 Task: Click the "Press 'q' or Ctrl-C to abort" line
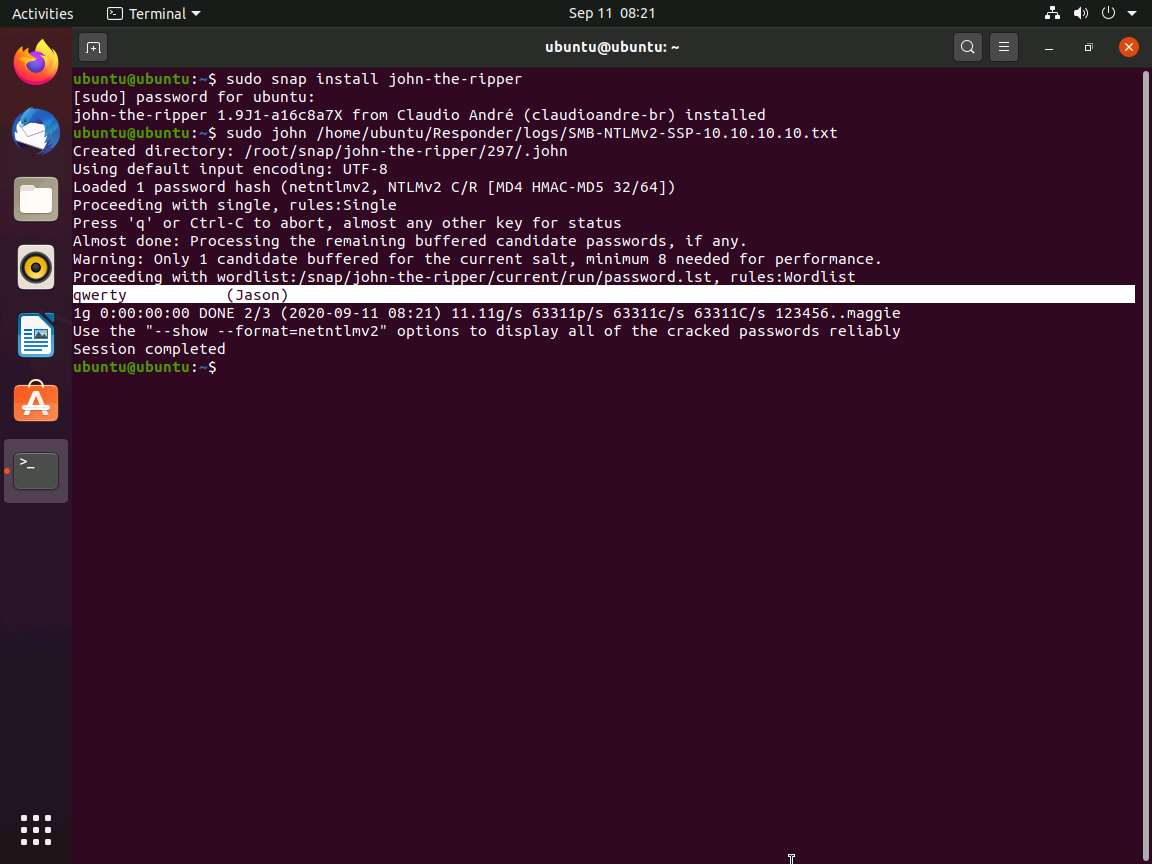coord(347,223)
